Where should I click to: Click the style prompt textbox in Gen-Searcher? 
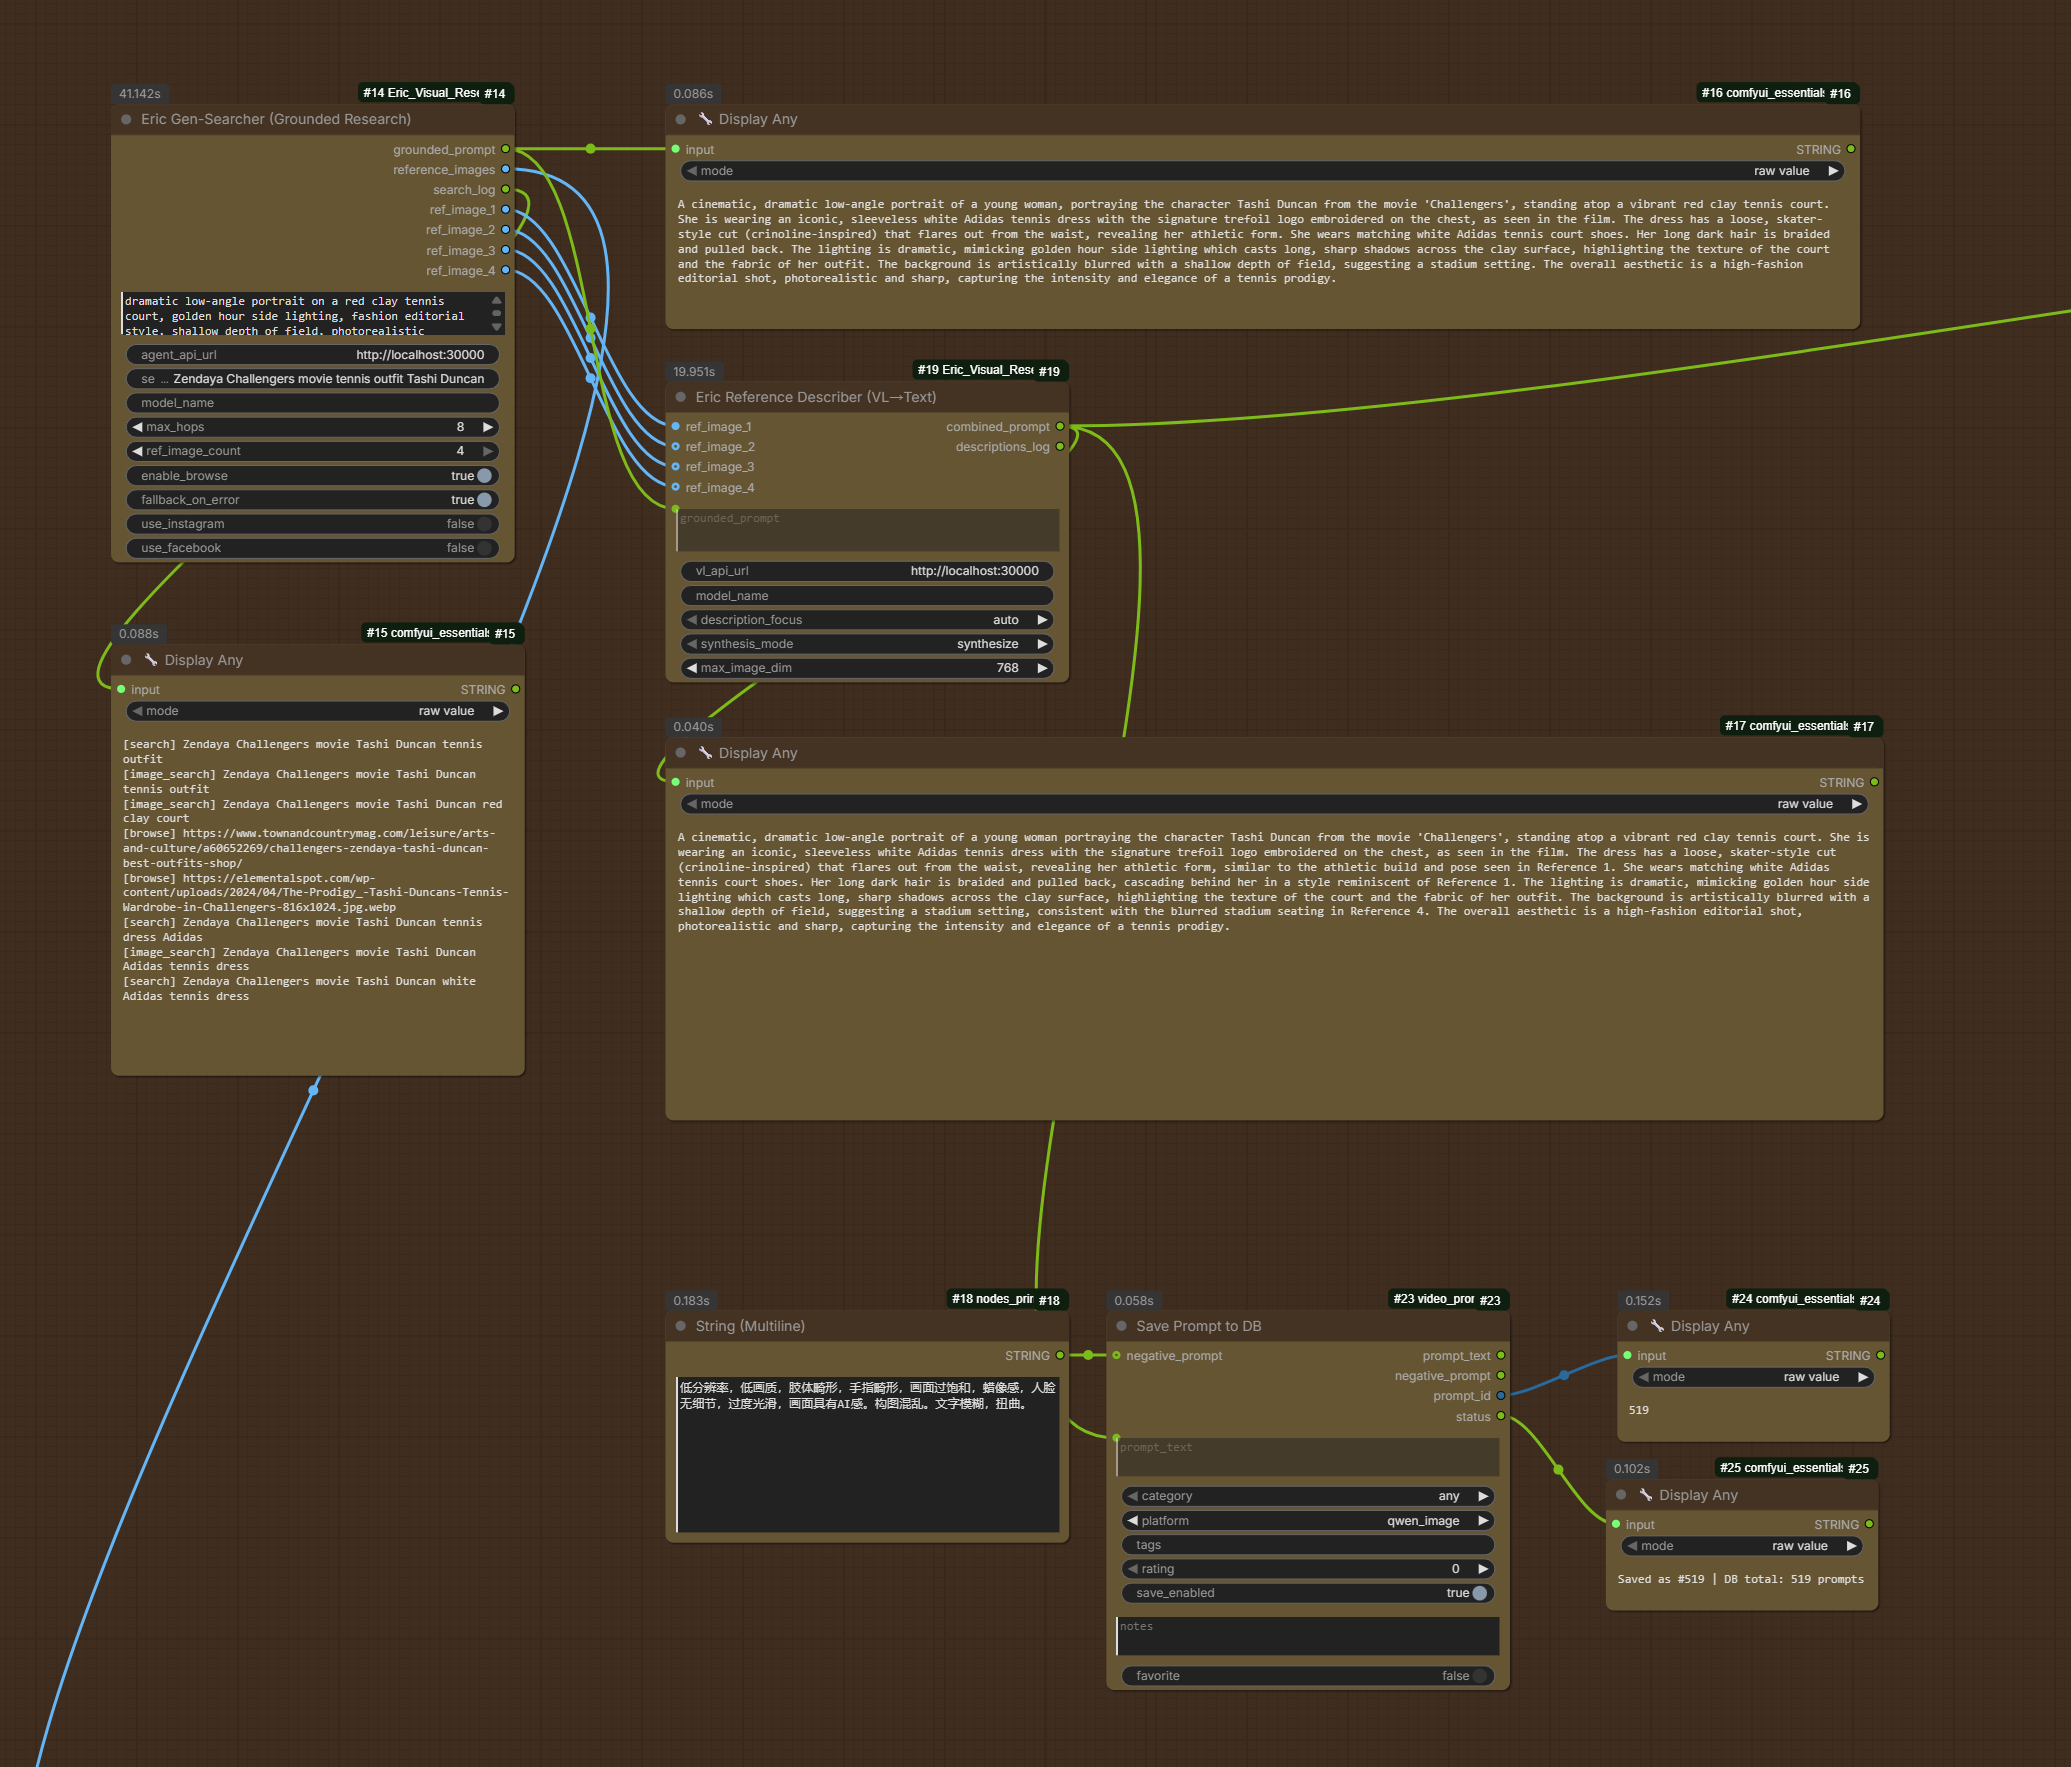coord(313,314)
